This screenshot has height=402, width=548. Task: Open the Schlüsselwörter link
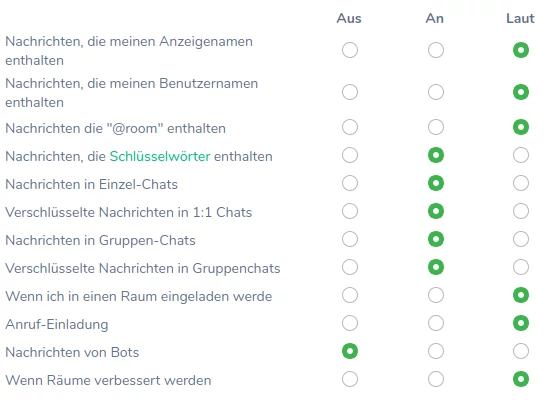160,156
